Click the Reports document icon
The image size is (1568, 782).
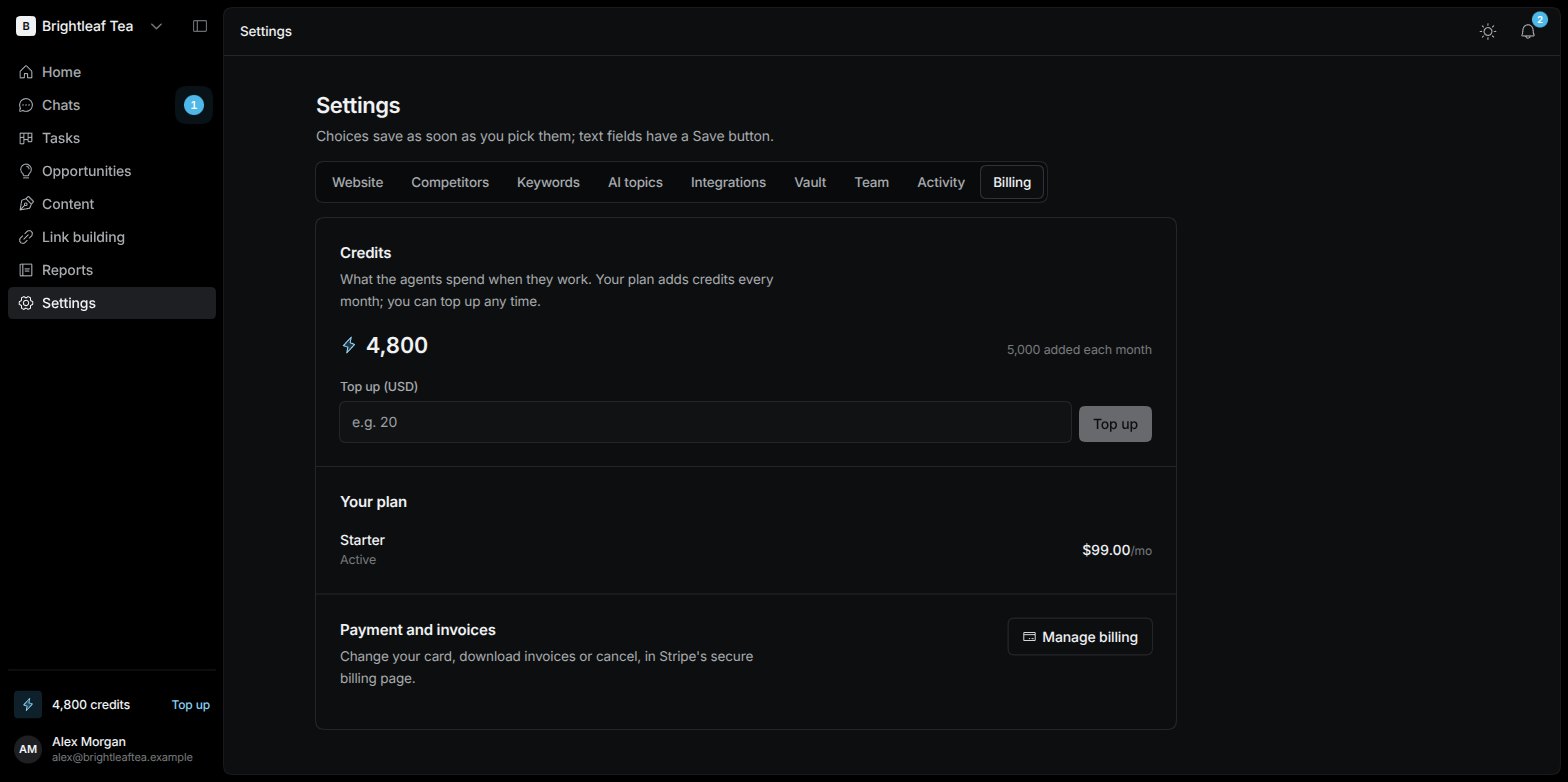click(x=26, y=270)
